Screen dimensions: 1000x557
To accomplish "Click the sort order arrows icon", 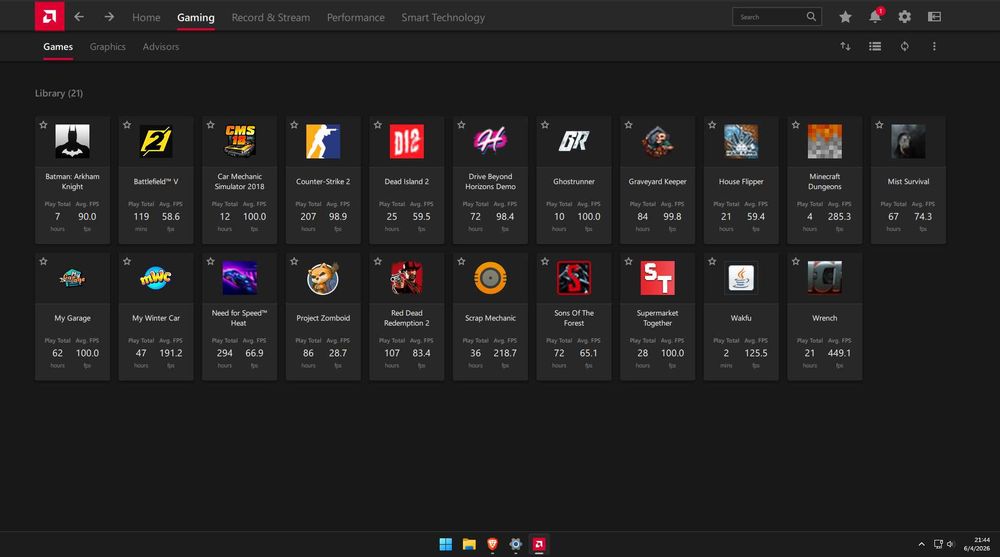I will (x=845, y=47).
